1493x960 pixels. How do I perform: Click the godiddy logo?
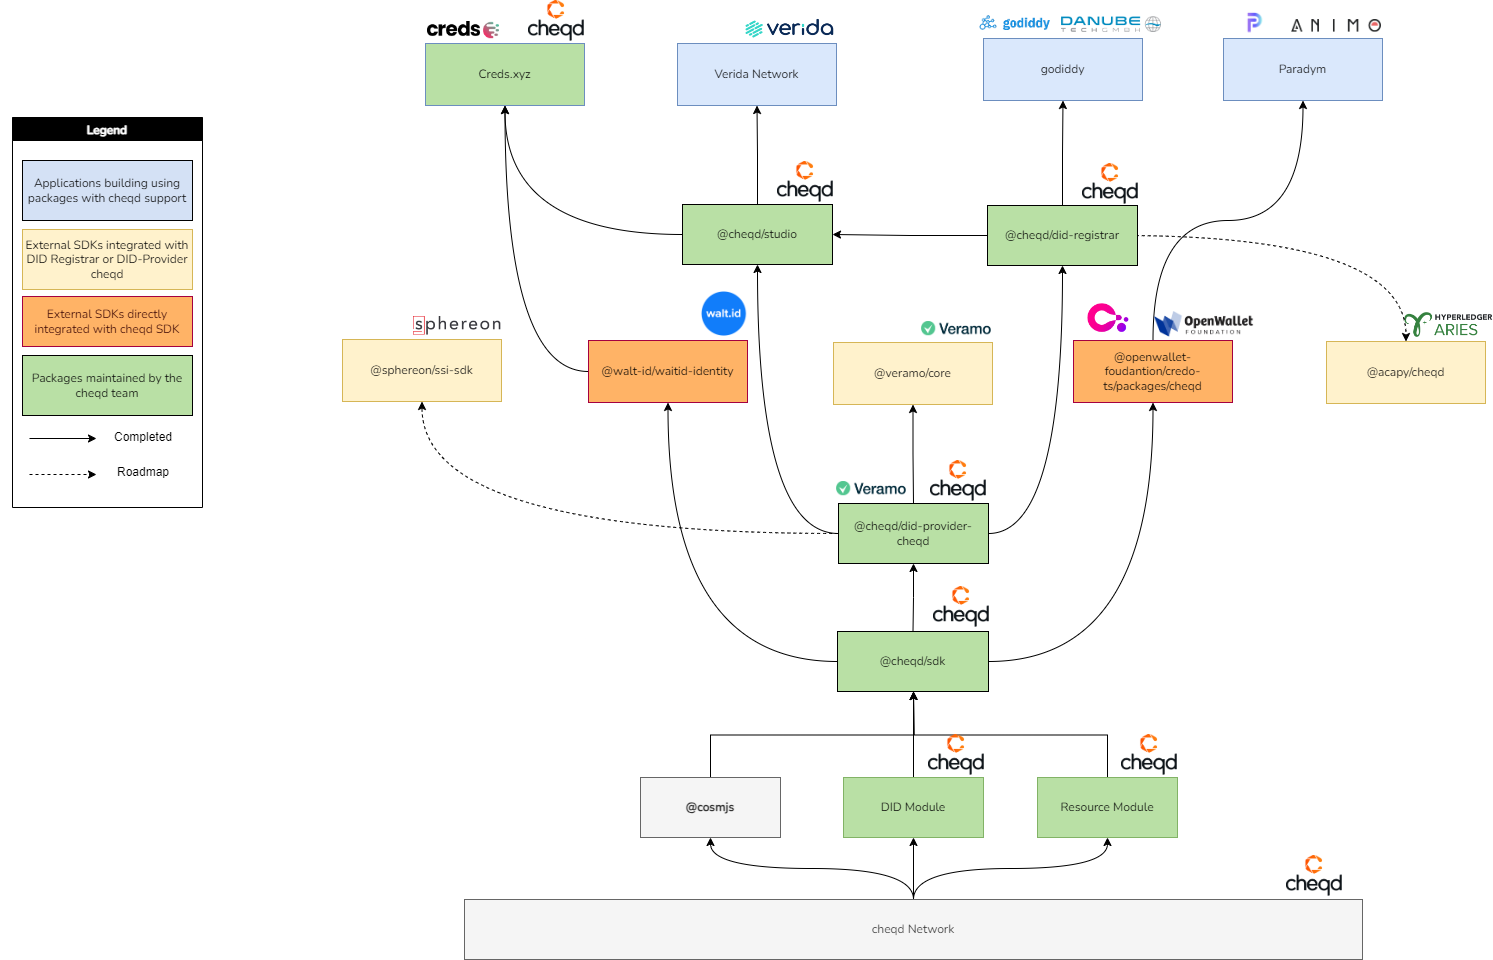click(1015, 23)
